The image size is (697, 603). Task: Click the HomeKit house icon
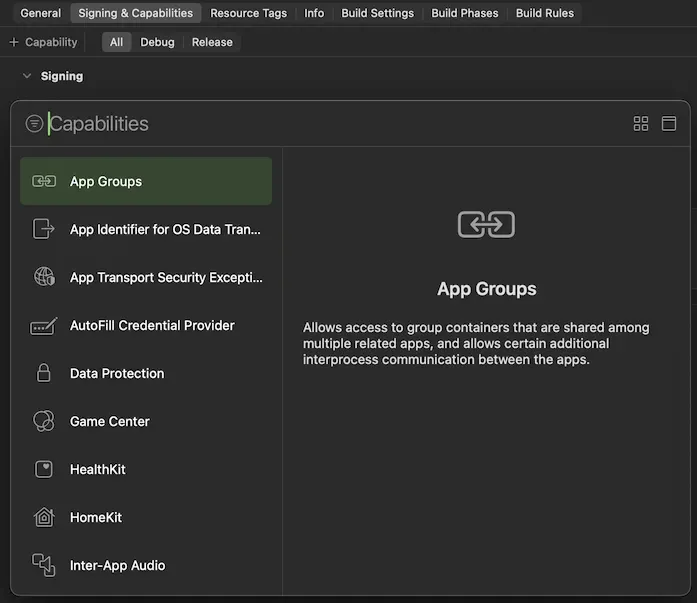pos(44,517)
